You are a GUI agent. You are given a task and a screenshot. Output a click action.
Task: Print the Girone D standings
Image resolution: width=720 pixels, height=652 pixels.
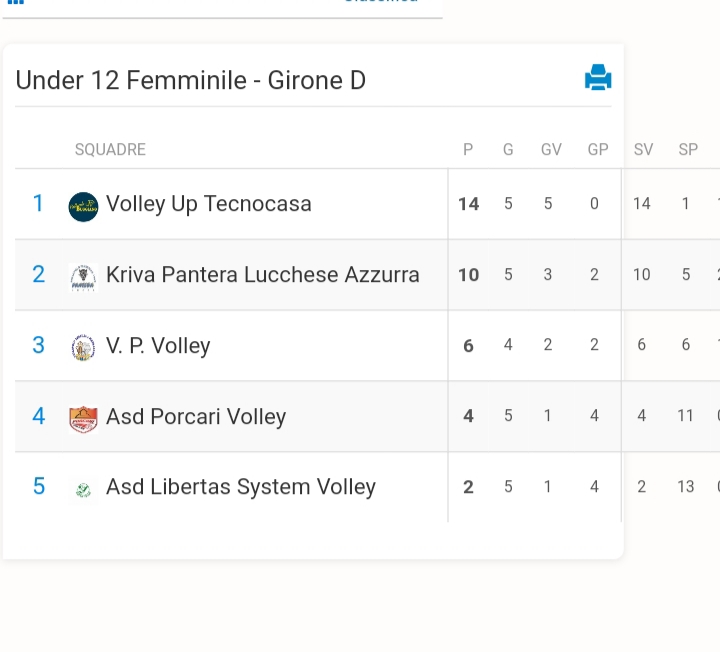tap(598, 77)
